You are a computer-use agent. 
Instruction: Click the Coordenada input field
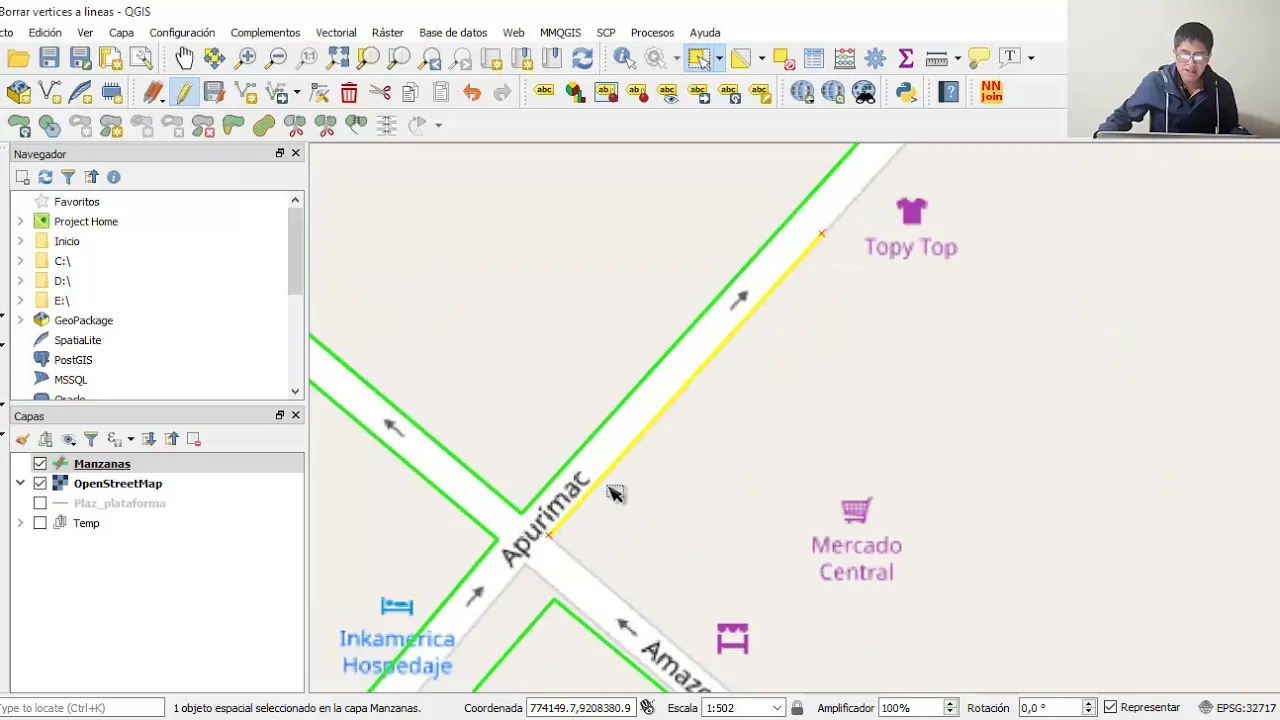point(580,708)
